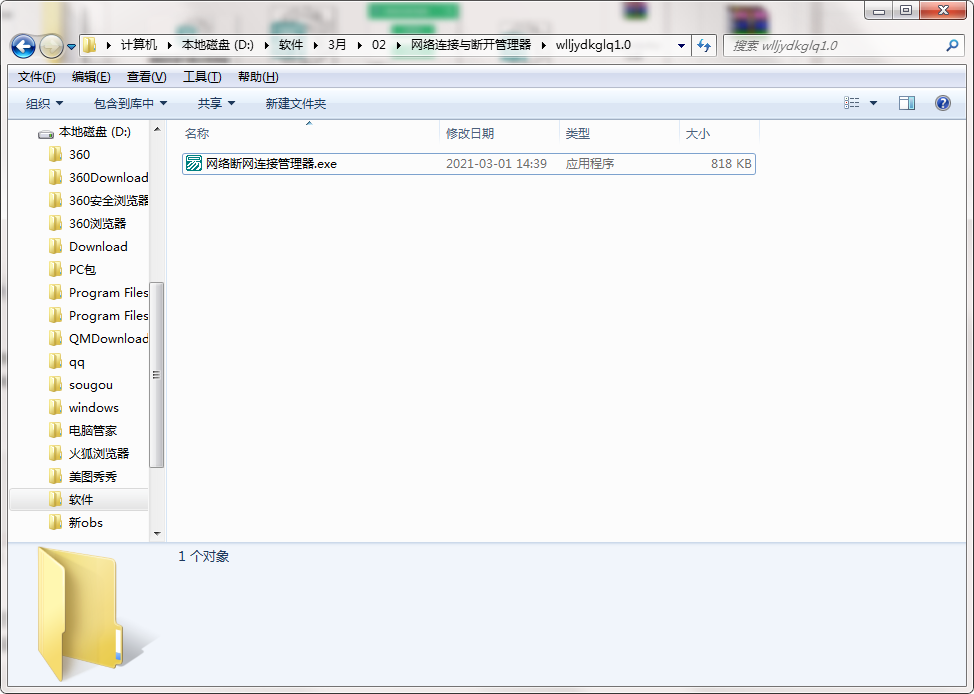Open recent pages dropdown beside navigation arrows
974x694 pixels.
click(x=71, y=47)
